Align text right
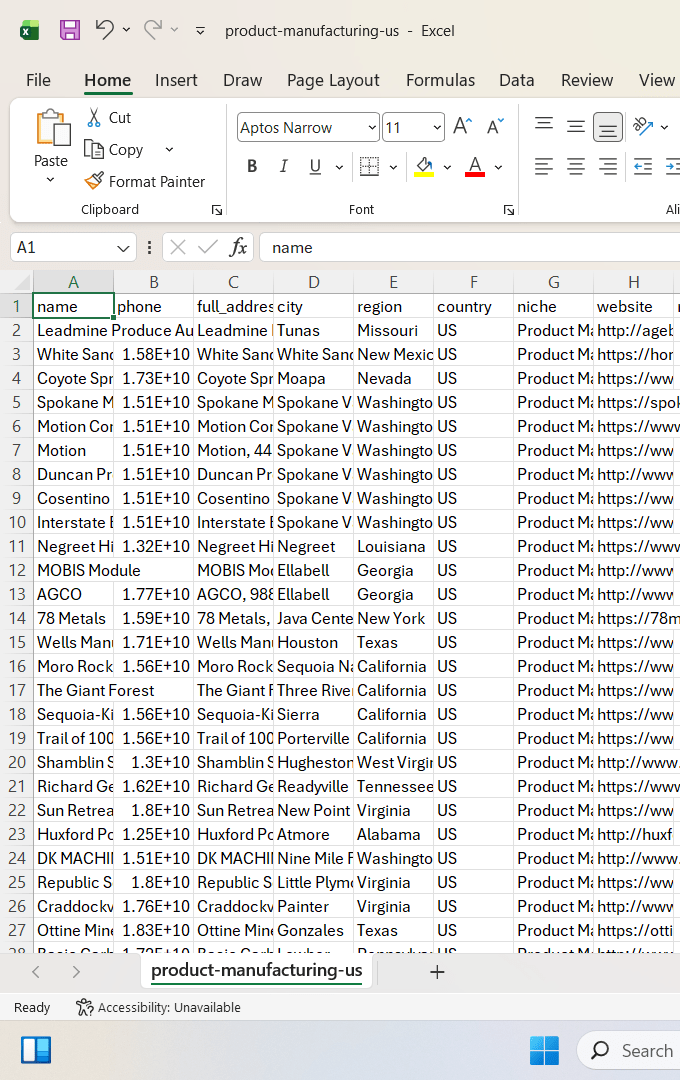Image resolution: width=680 pixels, height=1080 pixels. (x=608, y=167)
